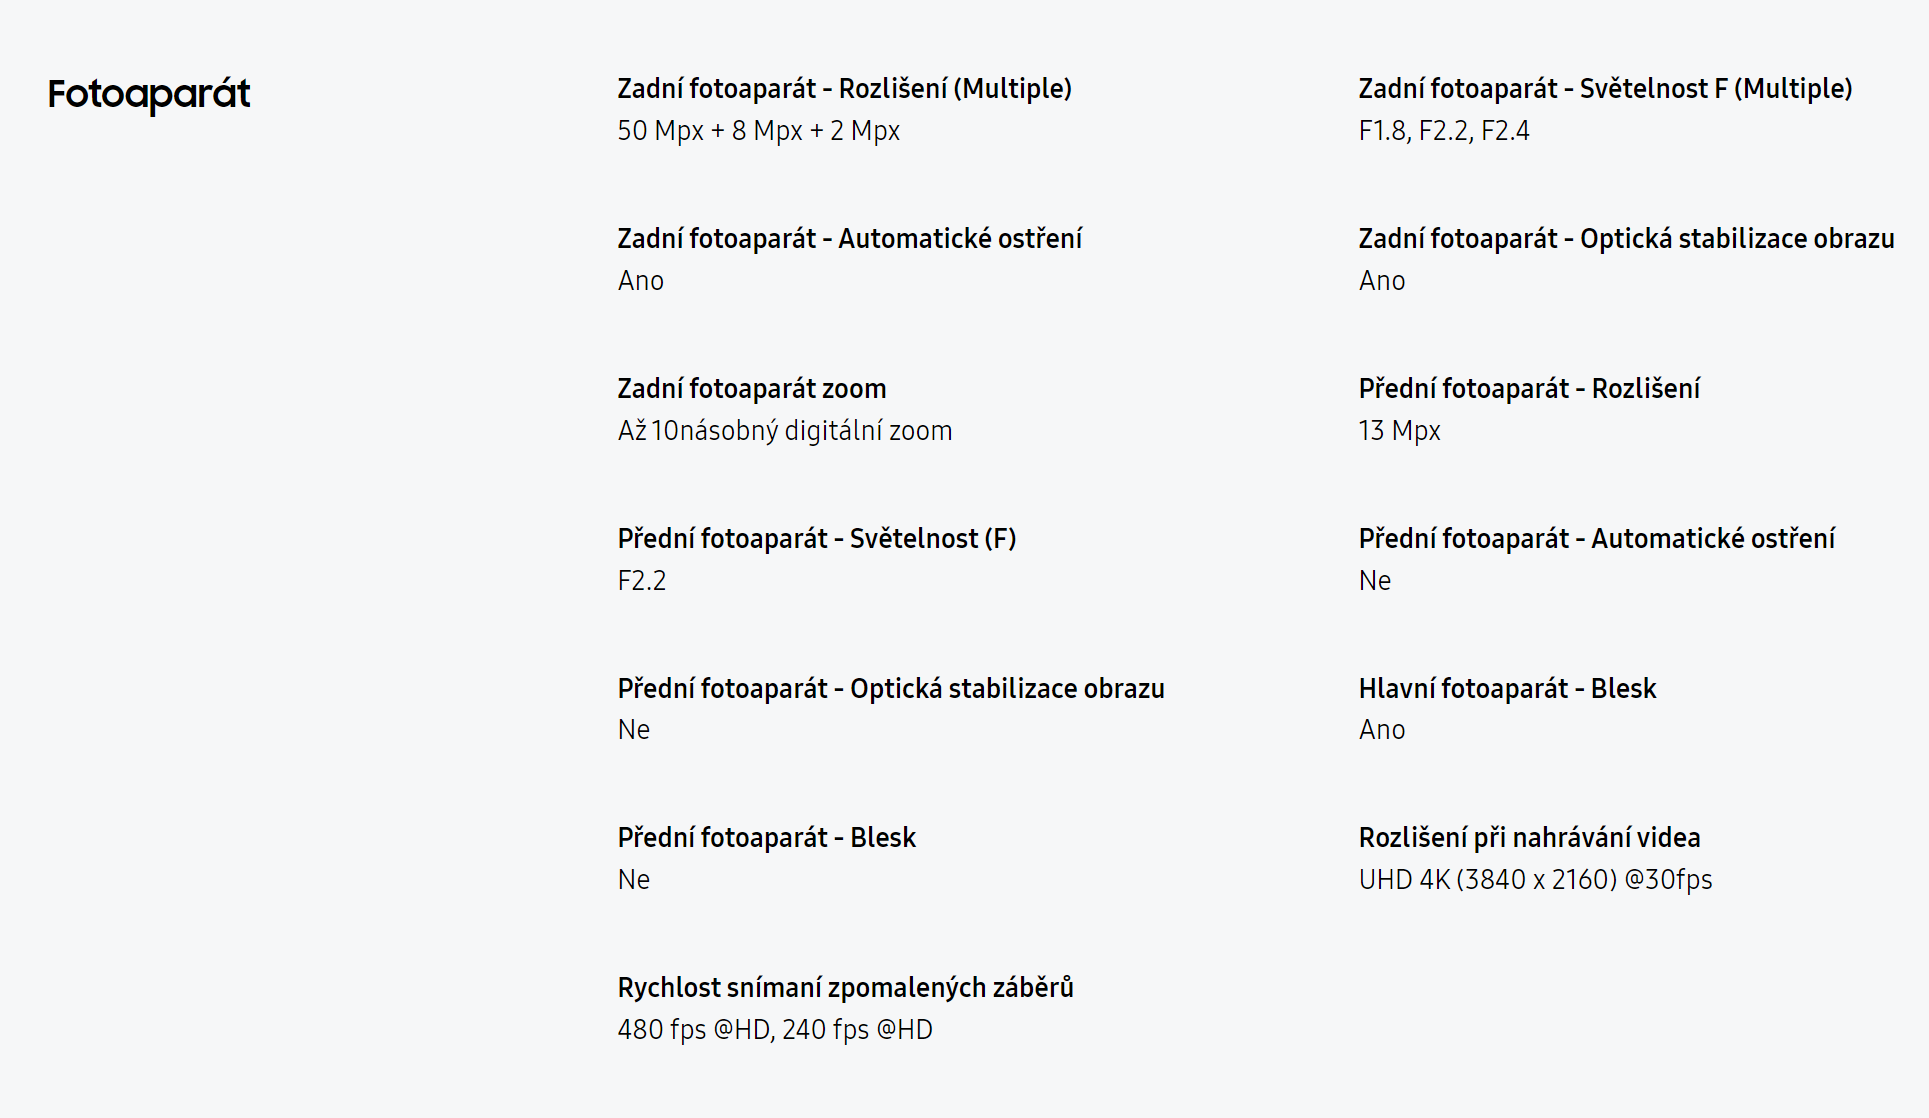This screenshot has width=1929, height=1118.
Task: Click the Až 10násobný digitální zoom text
Action: tap(784, 431)
